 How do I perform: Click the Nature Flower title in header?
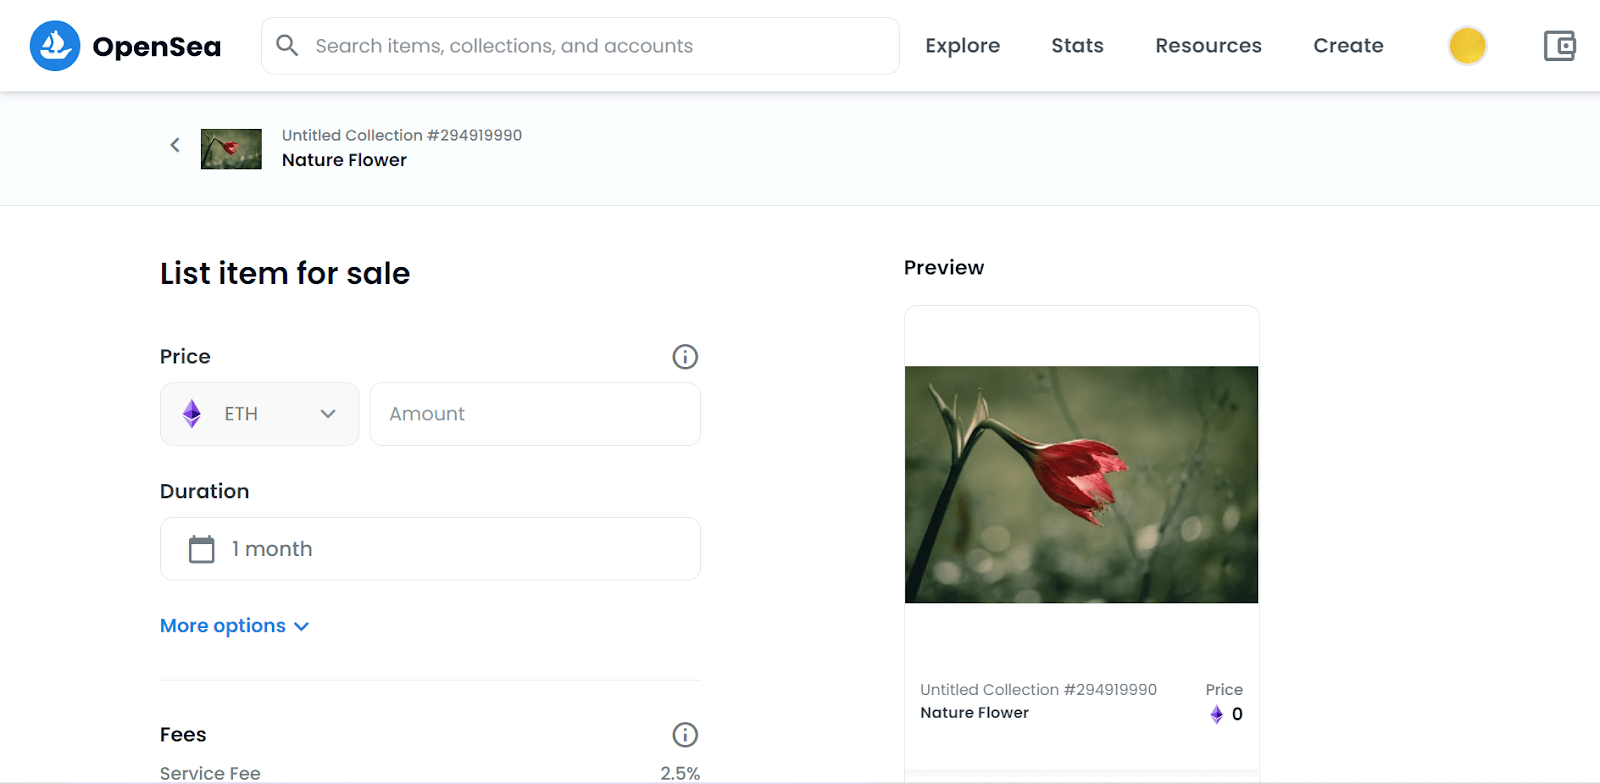(x=344, y=160)
